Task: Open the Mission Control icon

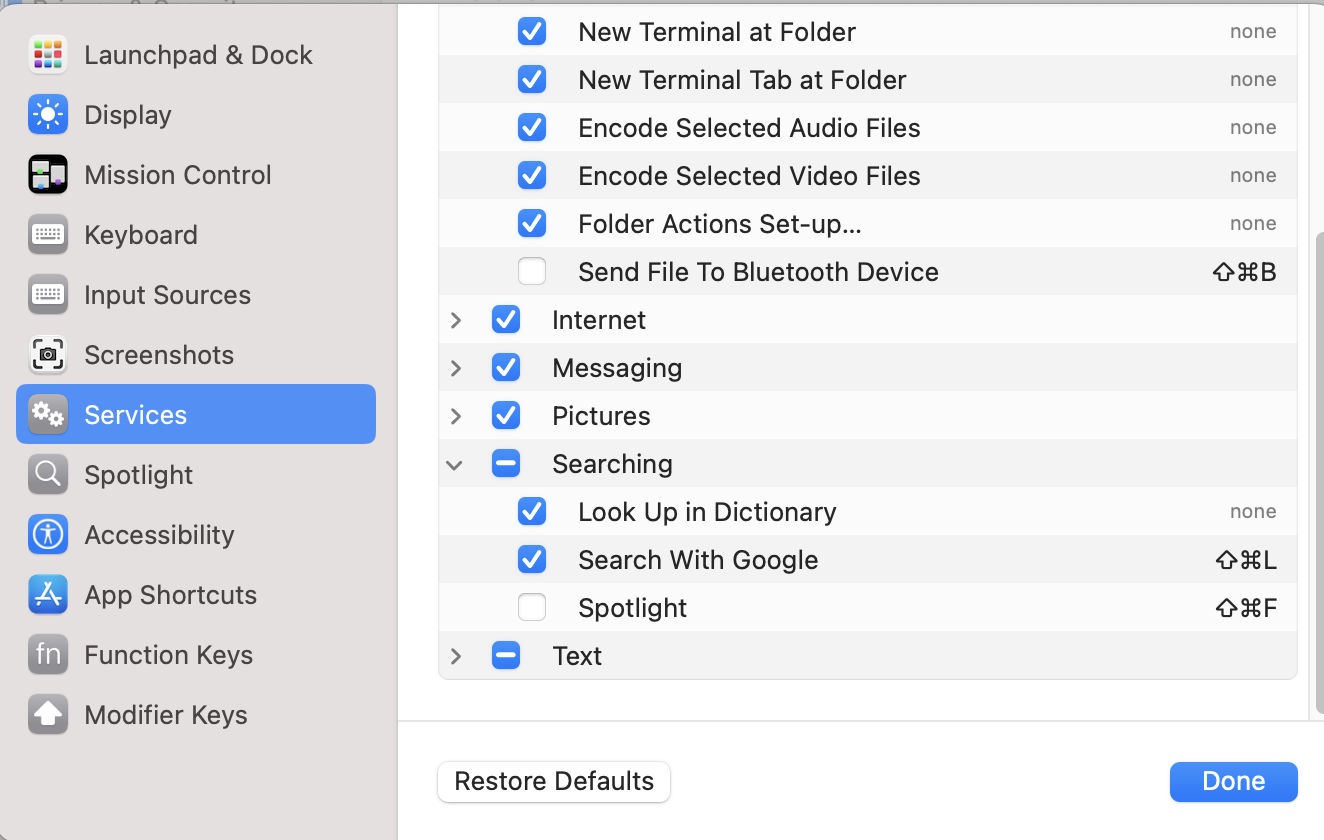Action: click(x=48, y=175)
